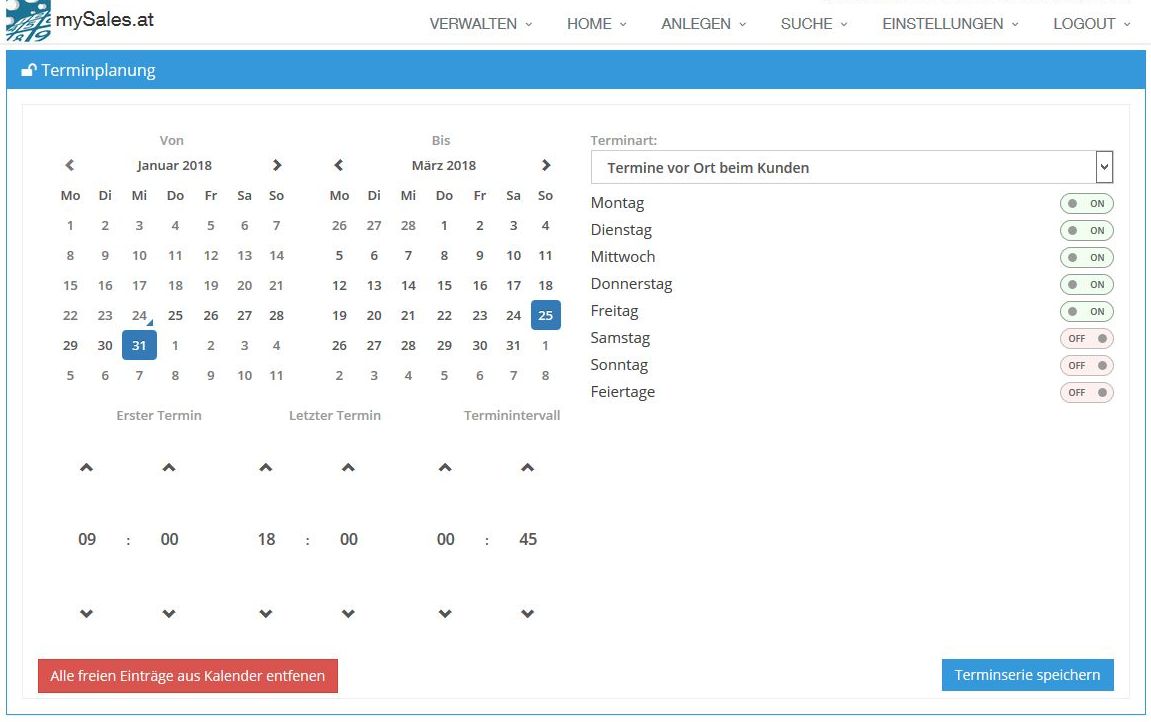The image size is (1151, 722).
Task: Select 15 in the März 2018 calendar
Action: (x=444, y=286)
